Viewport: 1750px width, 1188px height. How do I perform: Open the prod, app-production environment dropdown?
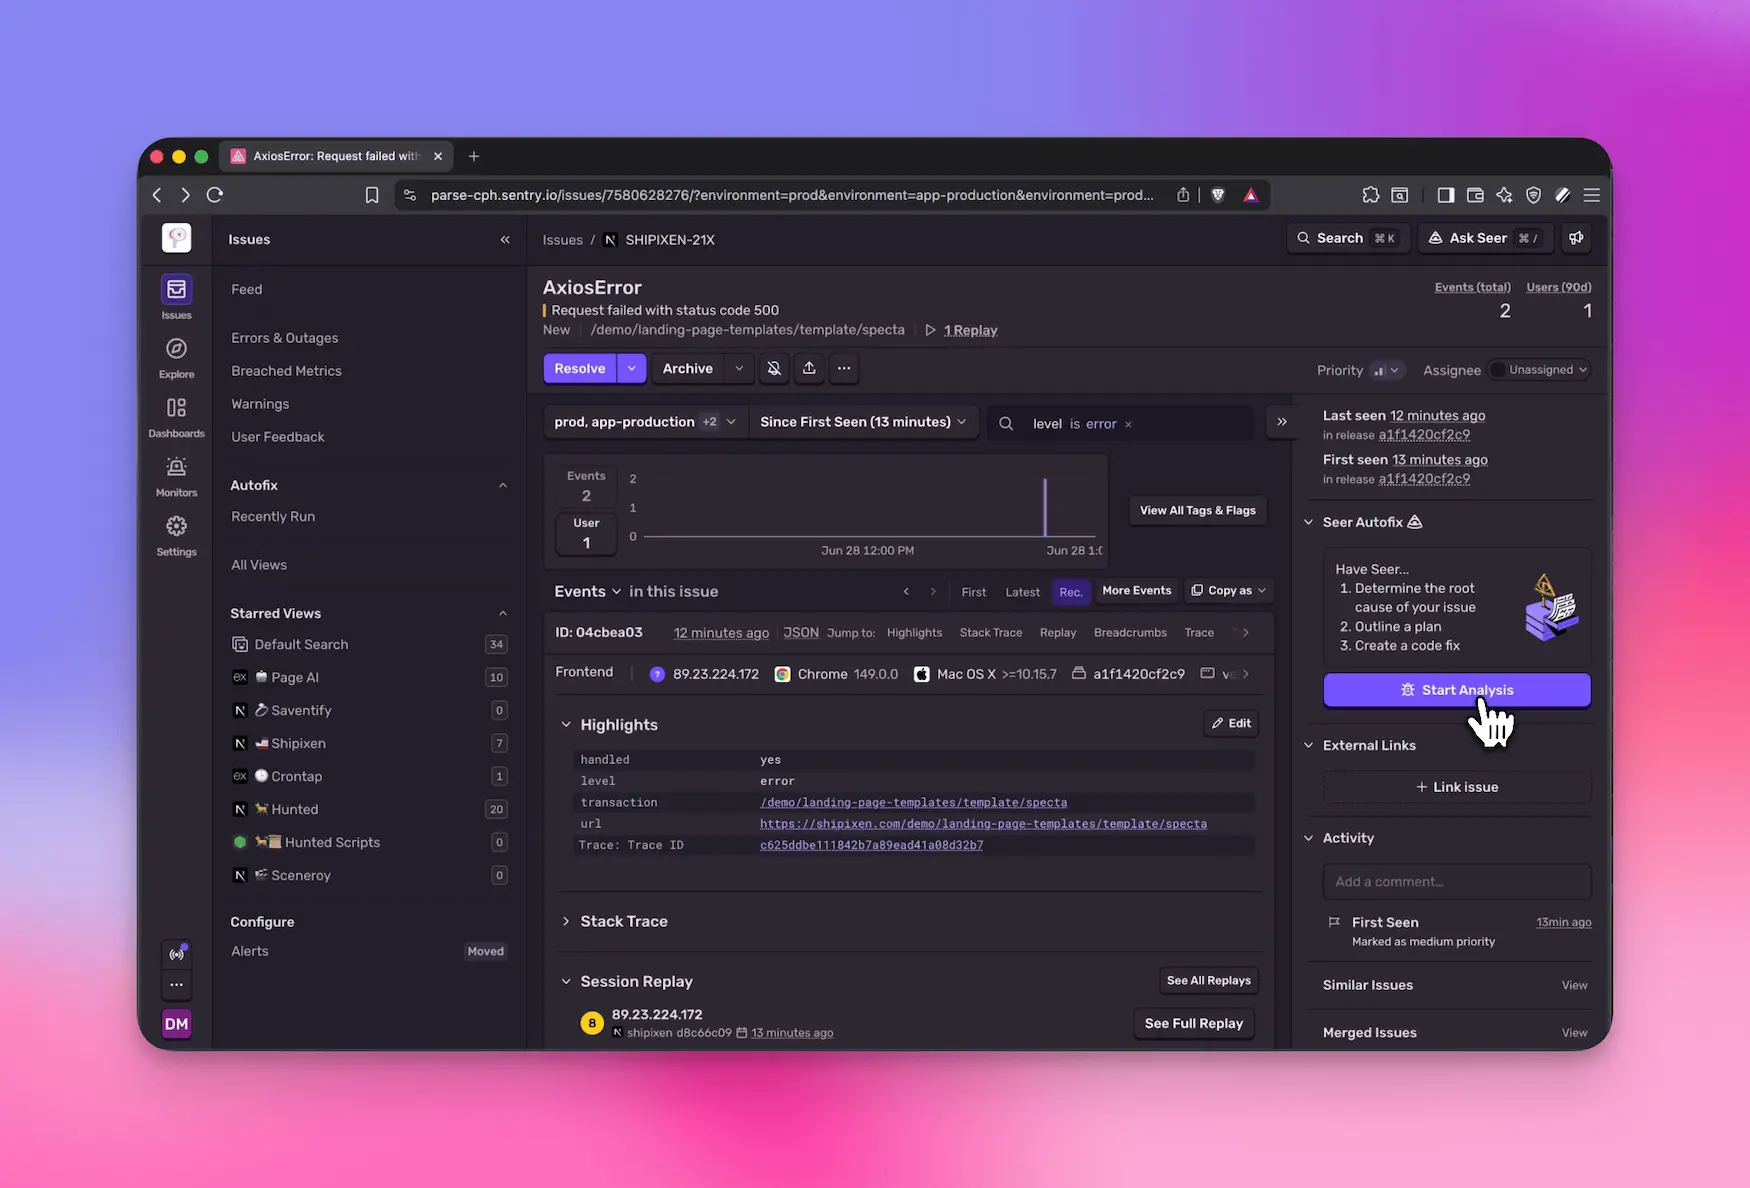tap(645, 422)
